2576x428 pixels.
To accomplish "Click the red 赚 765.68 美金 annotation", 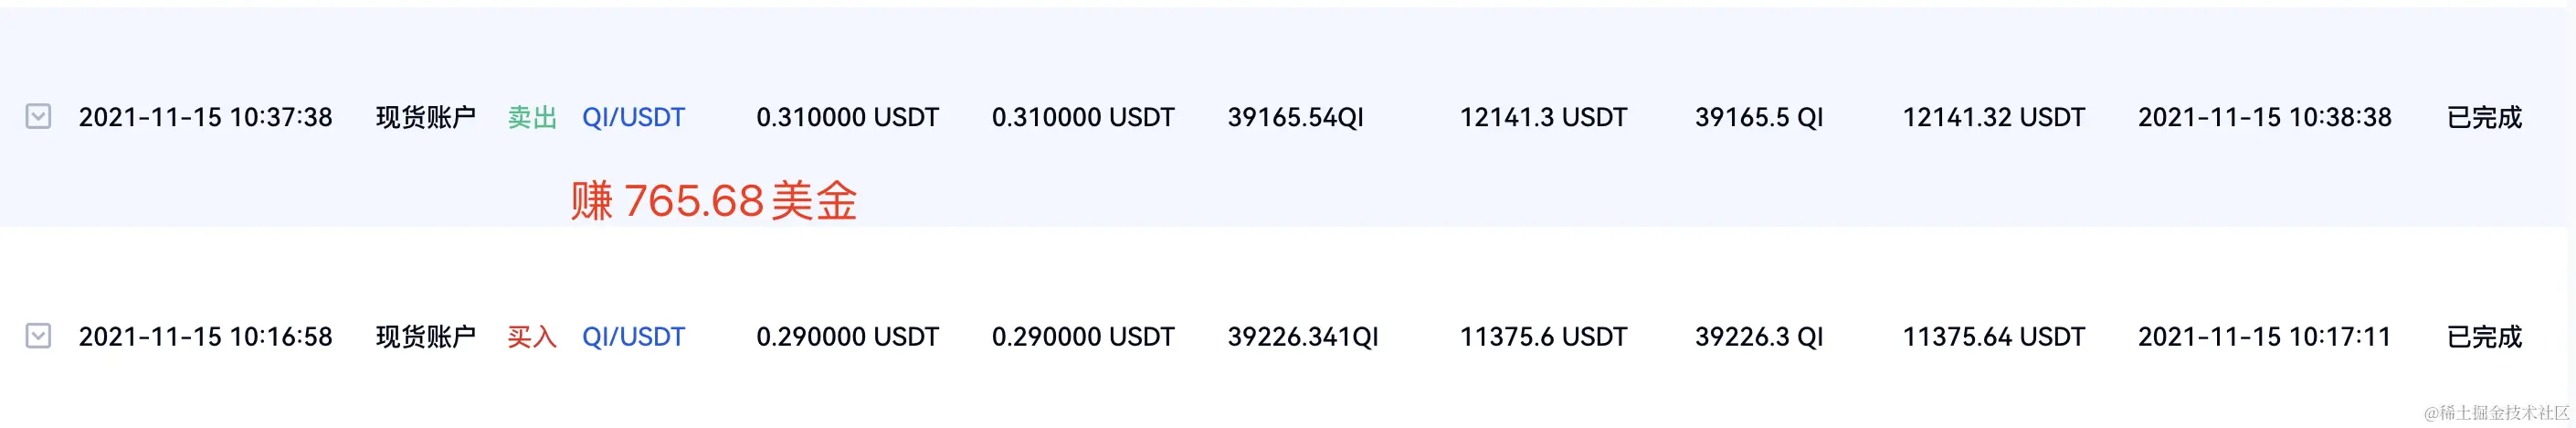I will 714,201.
